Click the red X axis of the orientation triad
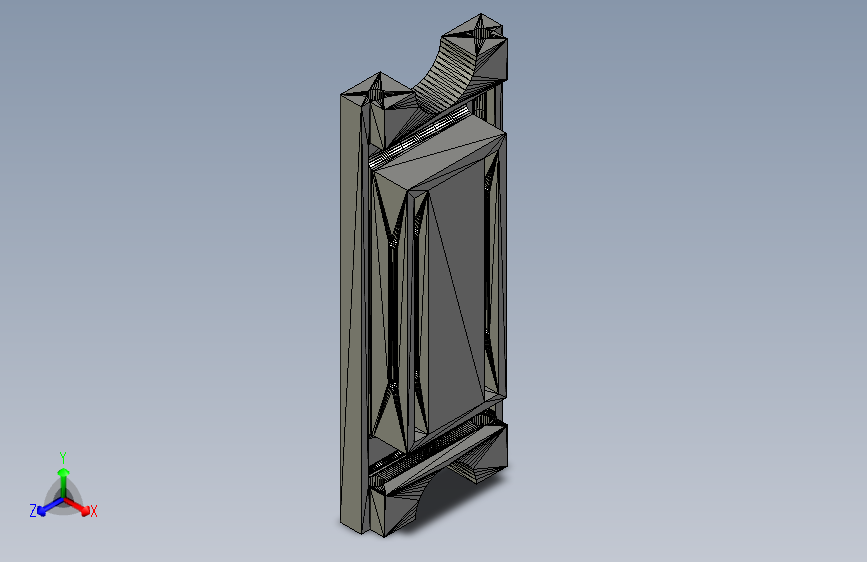This screenshot has width=867, height=562. click(77, 506)
